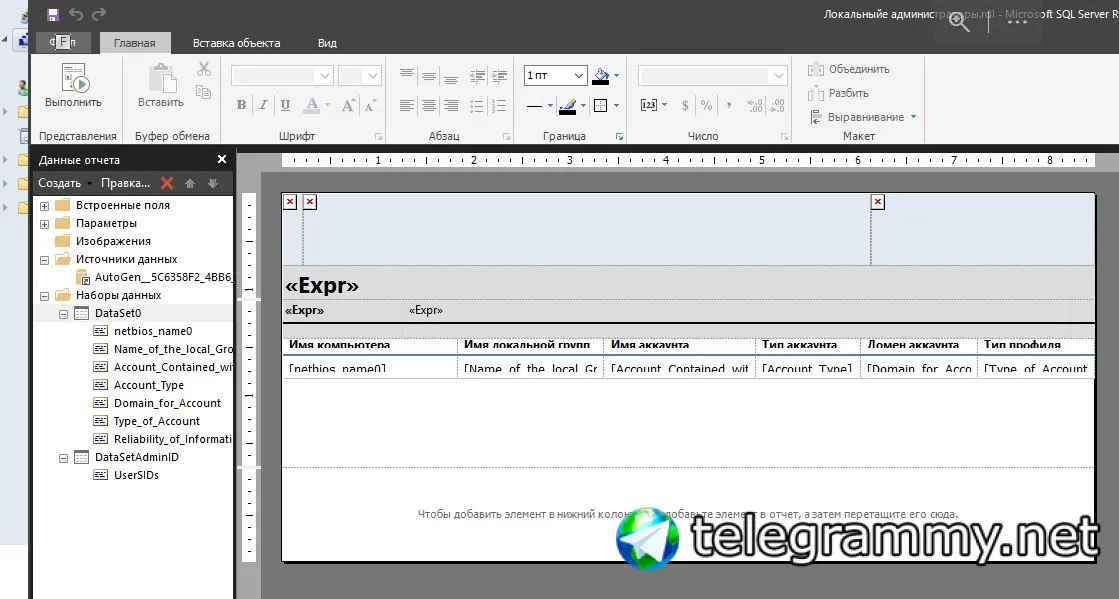
Task: Click the currency dollar format icon
Action: (x=685, y=105)
